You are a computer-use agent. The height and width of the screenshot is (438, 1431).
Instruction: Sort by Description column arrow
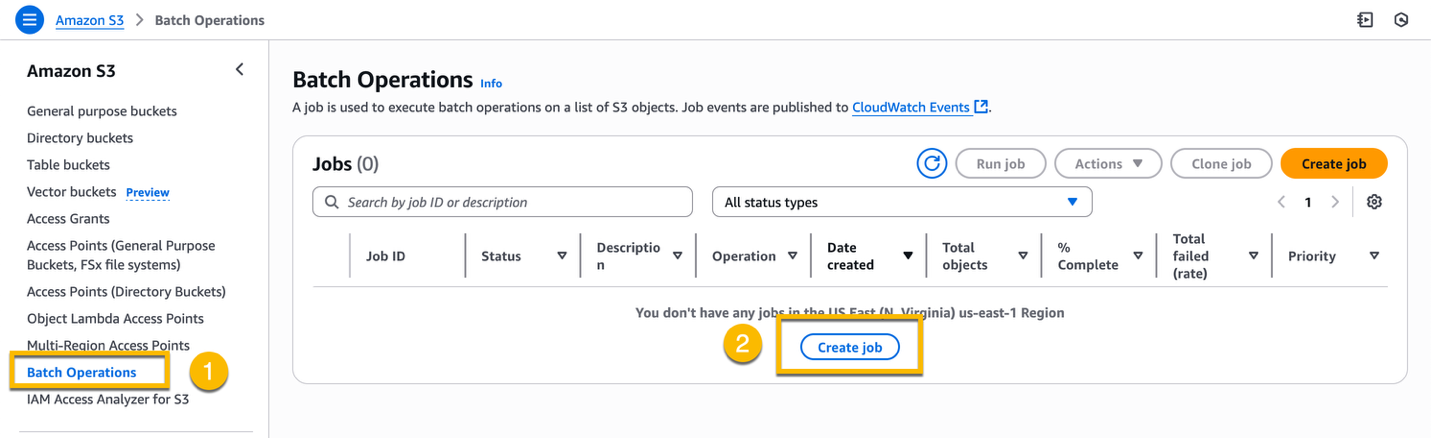coord(677,256)
